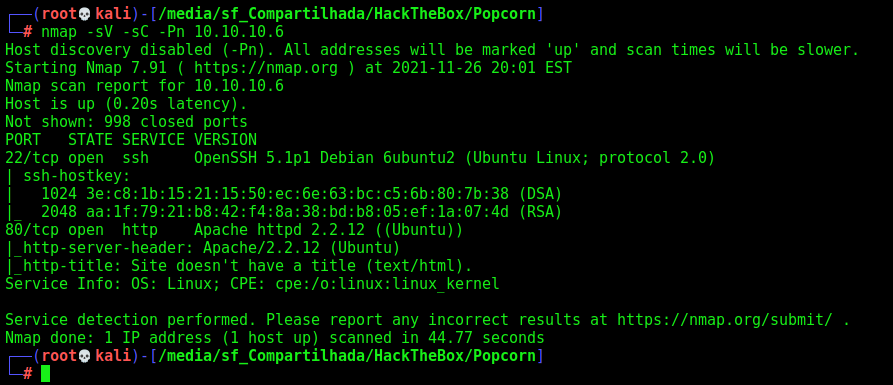This screenshot has width=893, height=385.
Task: Click the Nmap done summary line
Action: tap(275, 338)
